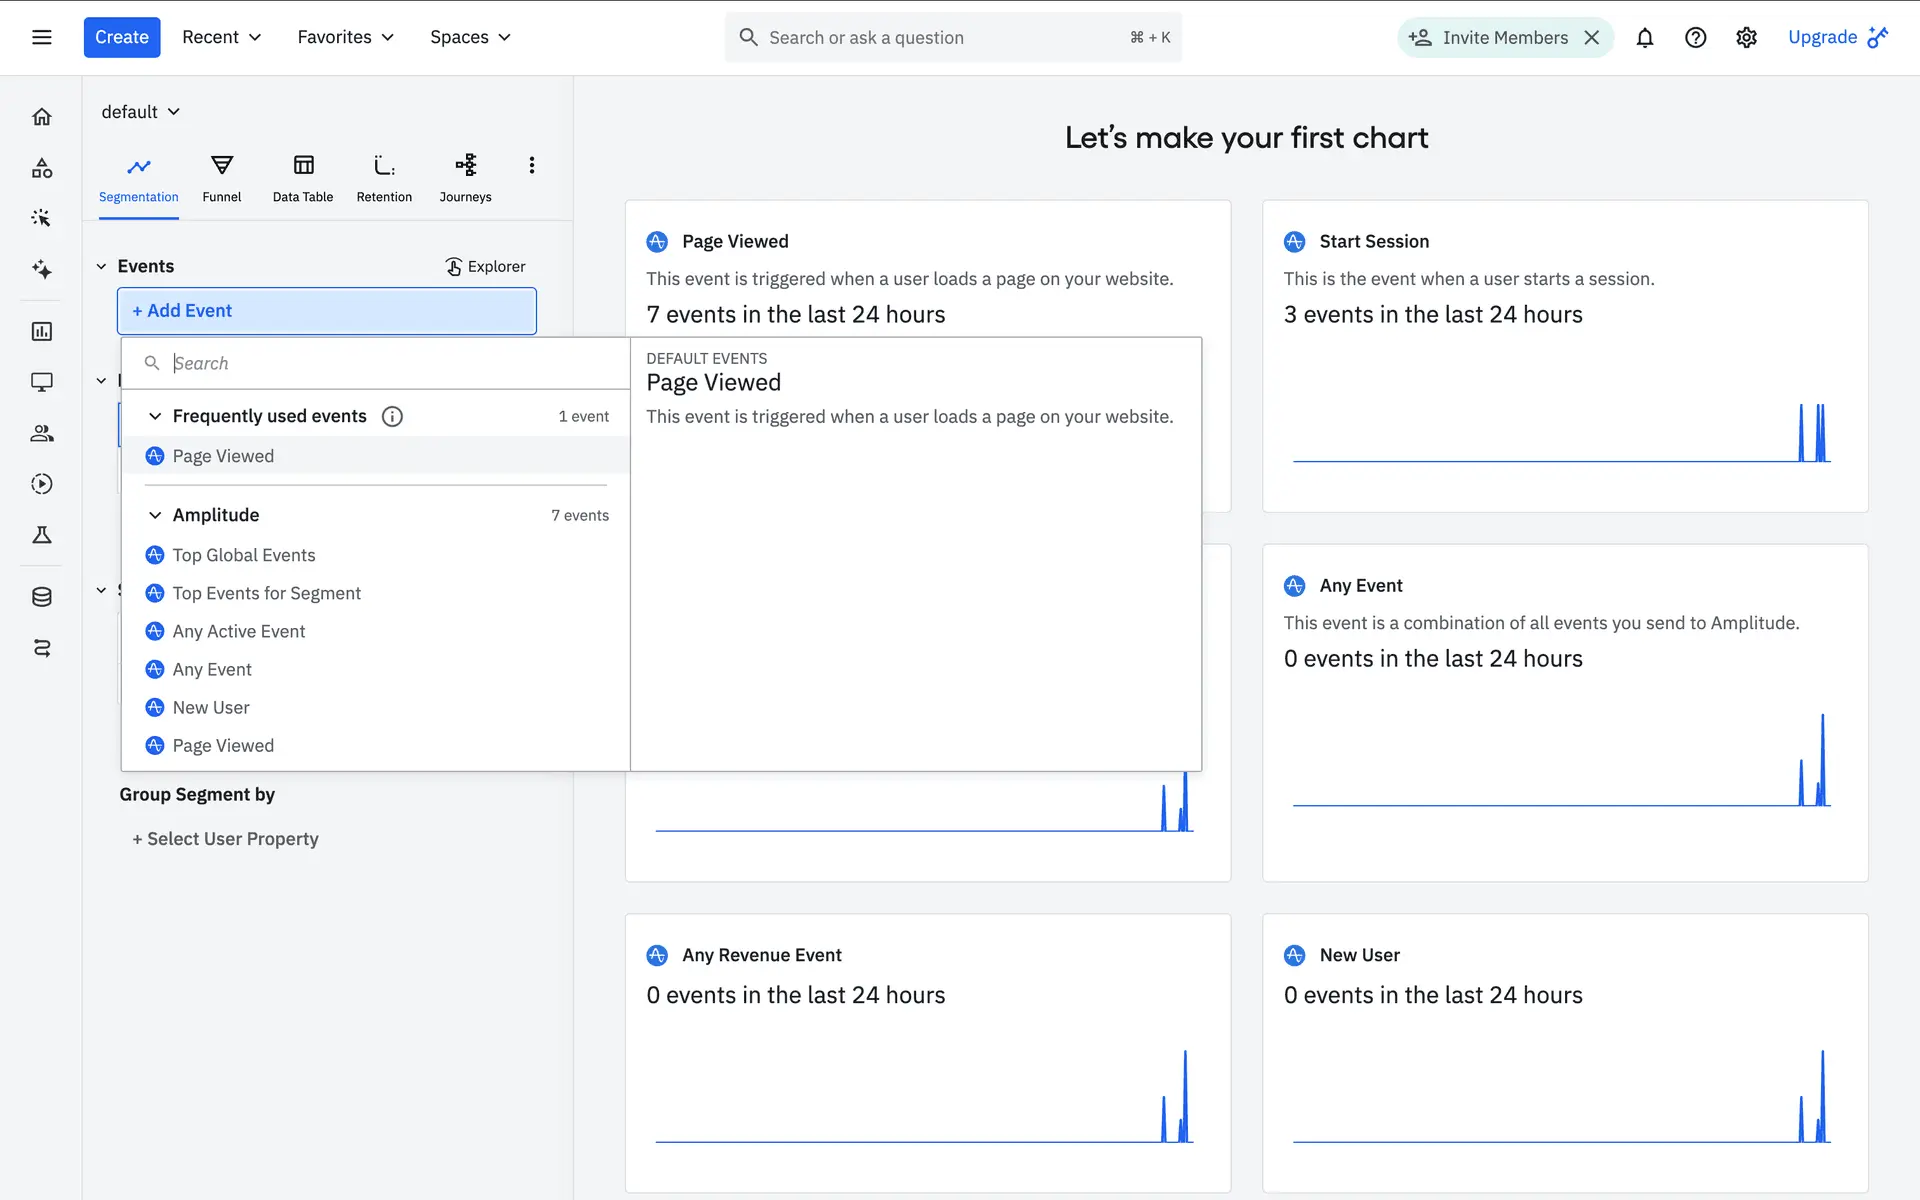This screenshot has width=1920, height=1200.
Task: Open notifications bell icon
Action: 1644,38
